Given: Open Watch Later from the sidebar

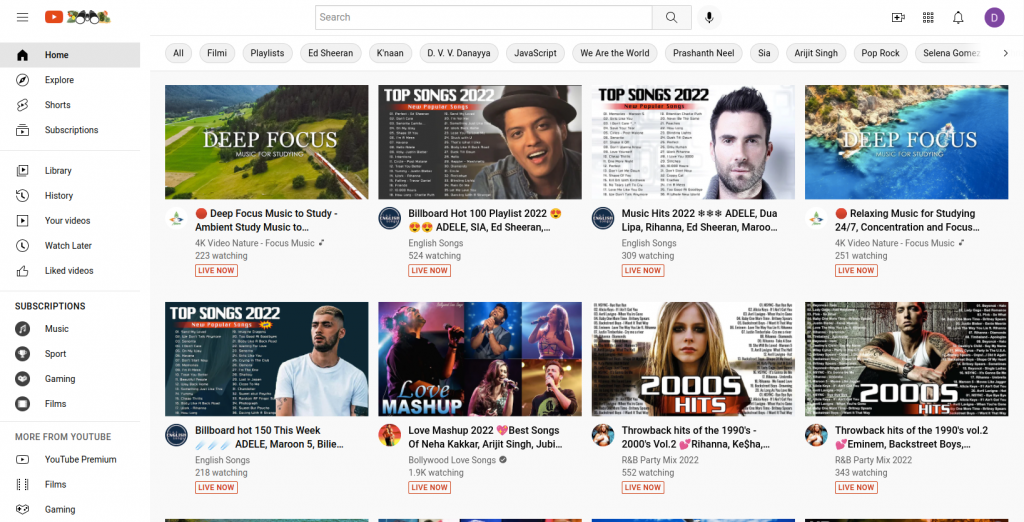Looking at the screenshot, I should [68, 246].
